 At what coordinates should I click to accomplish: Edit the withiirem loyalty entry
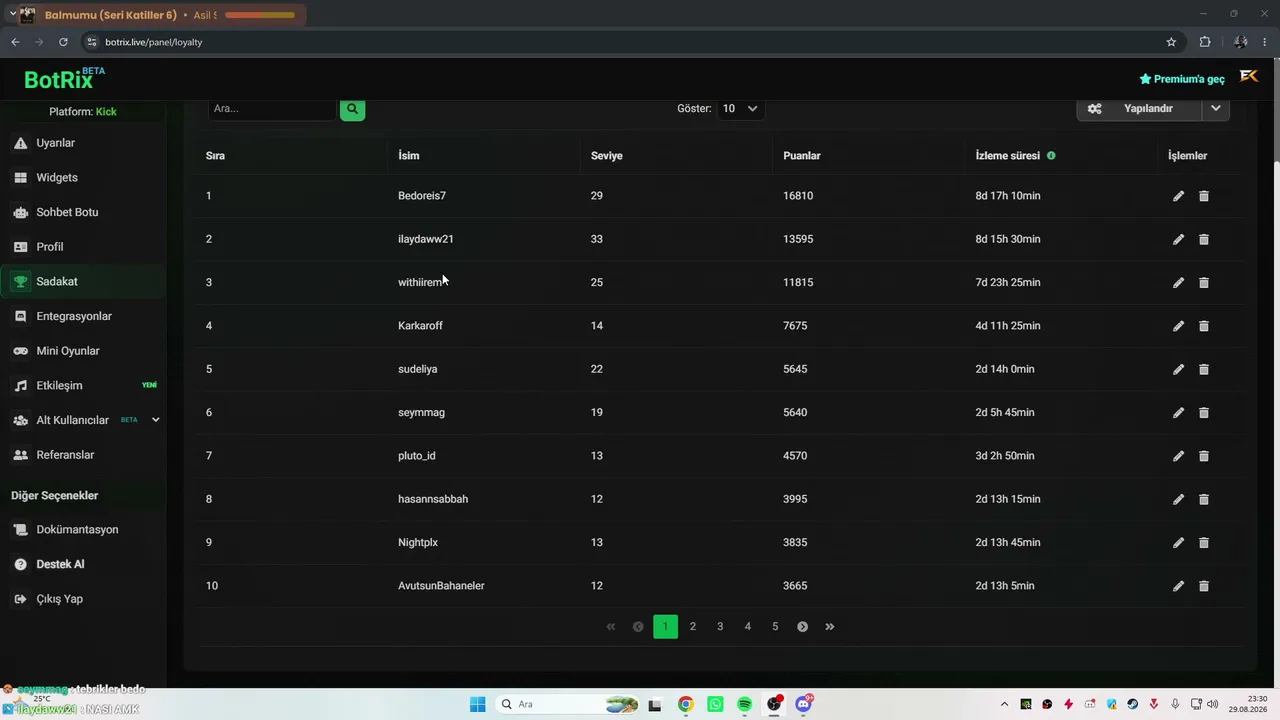click(1178, 282)
